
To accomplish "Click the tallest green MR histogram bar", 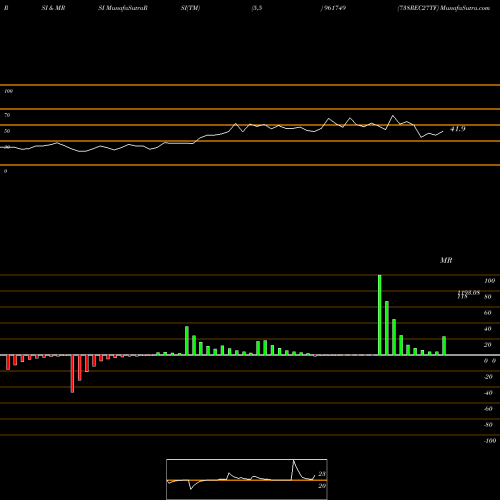I will (380, 315).
